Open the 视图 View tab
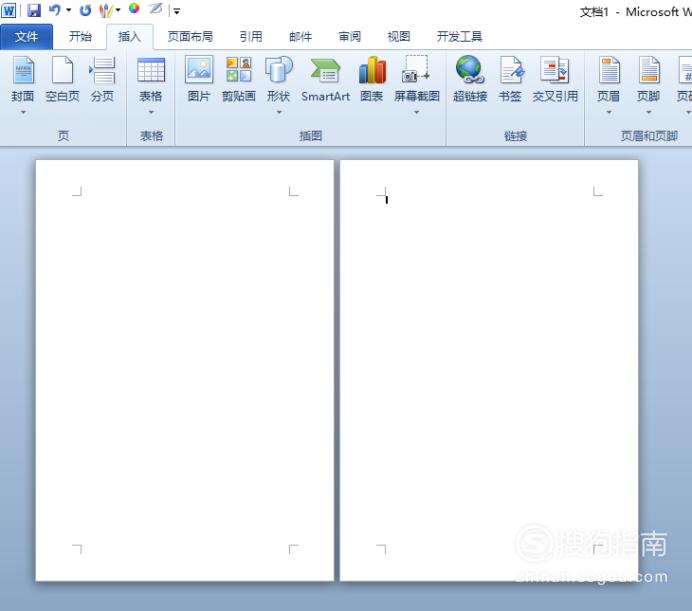The height and width of the screenshot is (611, 692). click(x=399, y=37)
